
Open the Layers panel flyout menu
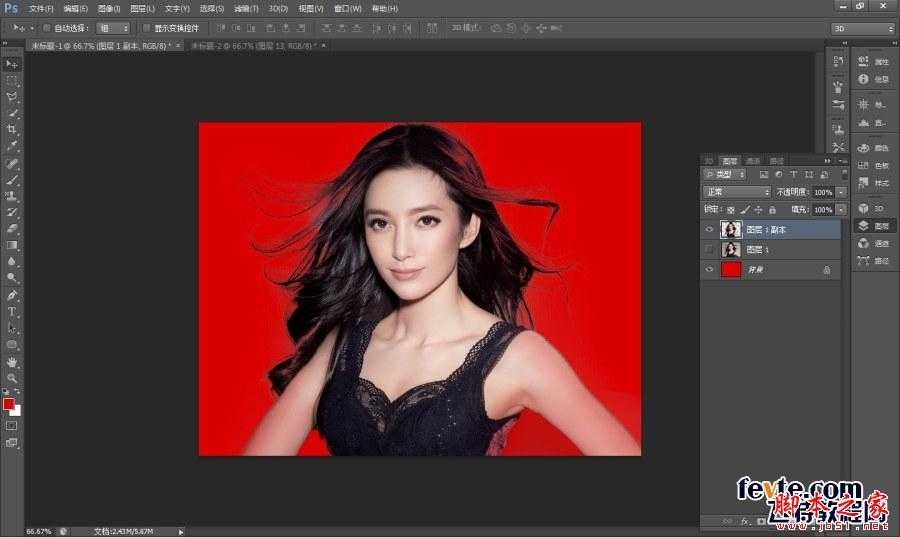[x=842, y=161]
